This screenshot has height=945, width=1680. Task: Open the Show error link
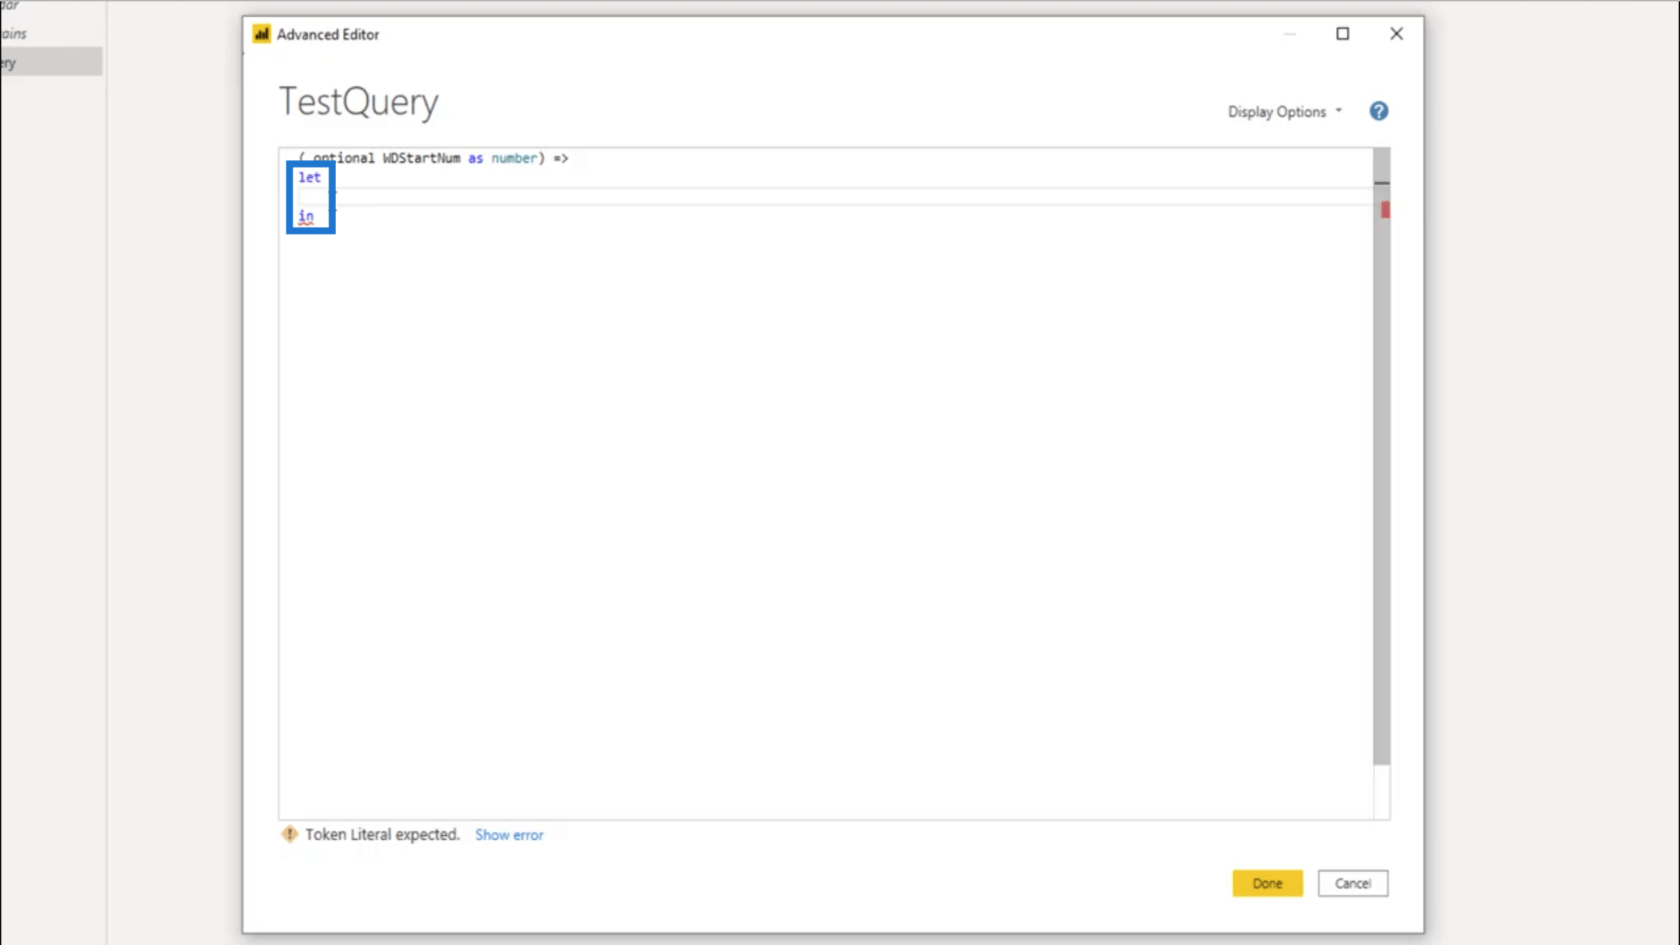pyautogui.click(x=509, y=835)
